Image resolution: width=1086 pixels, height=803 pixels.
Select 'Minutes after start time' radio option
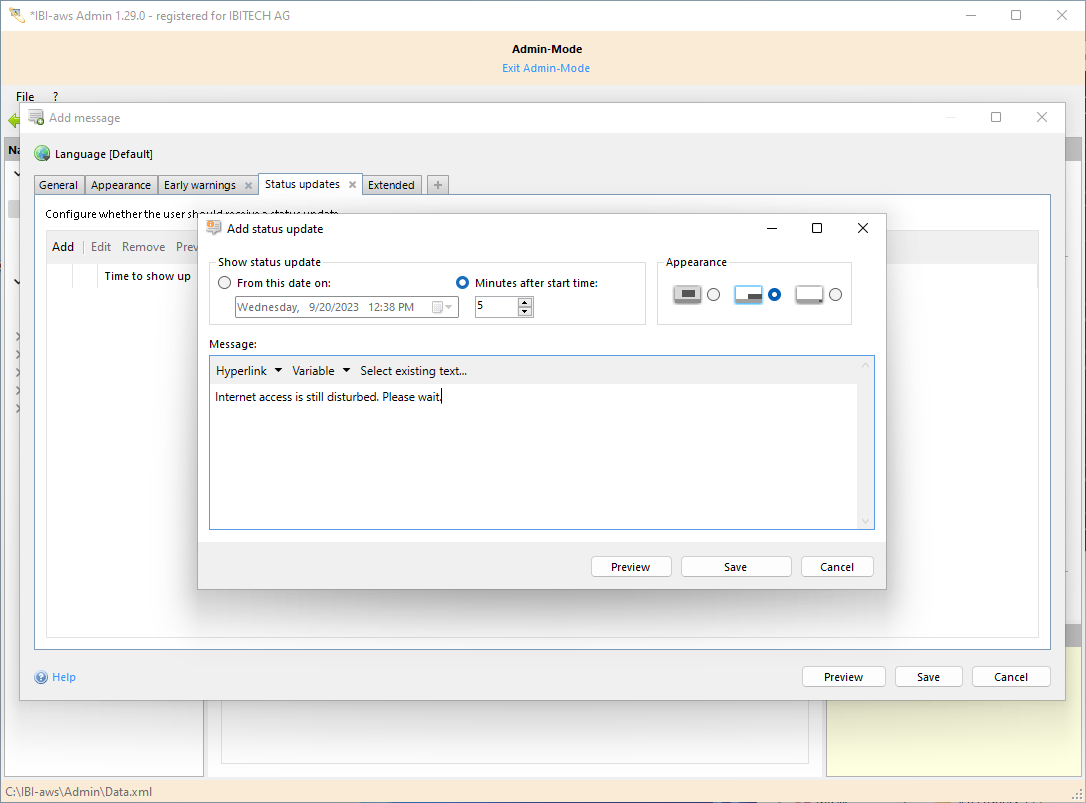[x=462, y=283]
